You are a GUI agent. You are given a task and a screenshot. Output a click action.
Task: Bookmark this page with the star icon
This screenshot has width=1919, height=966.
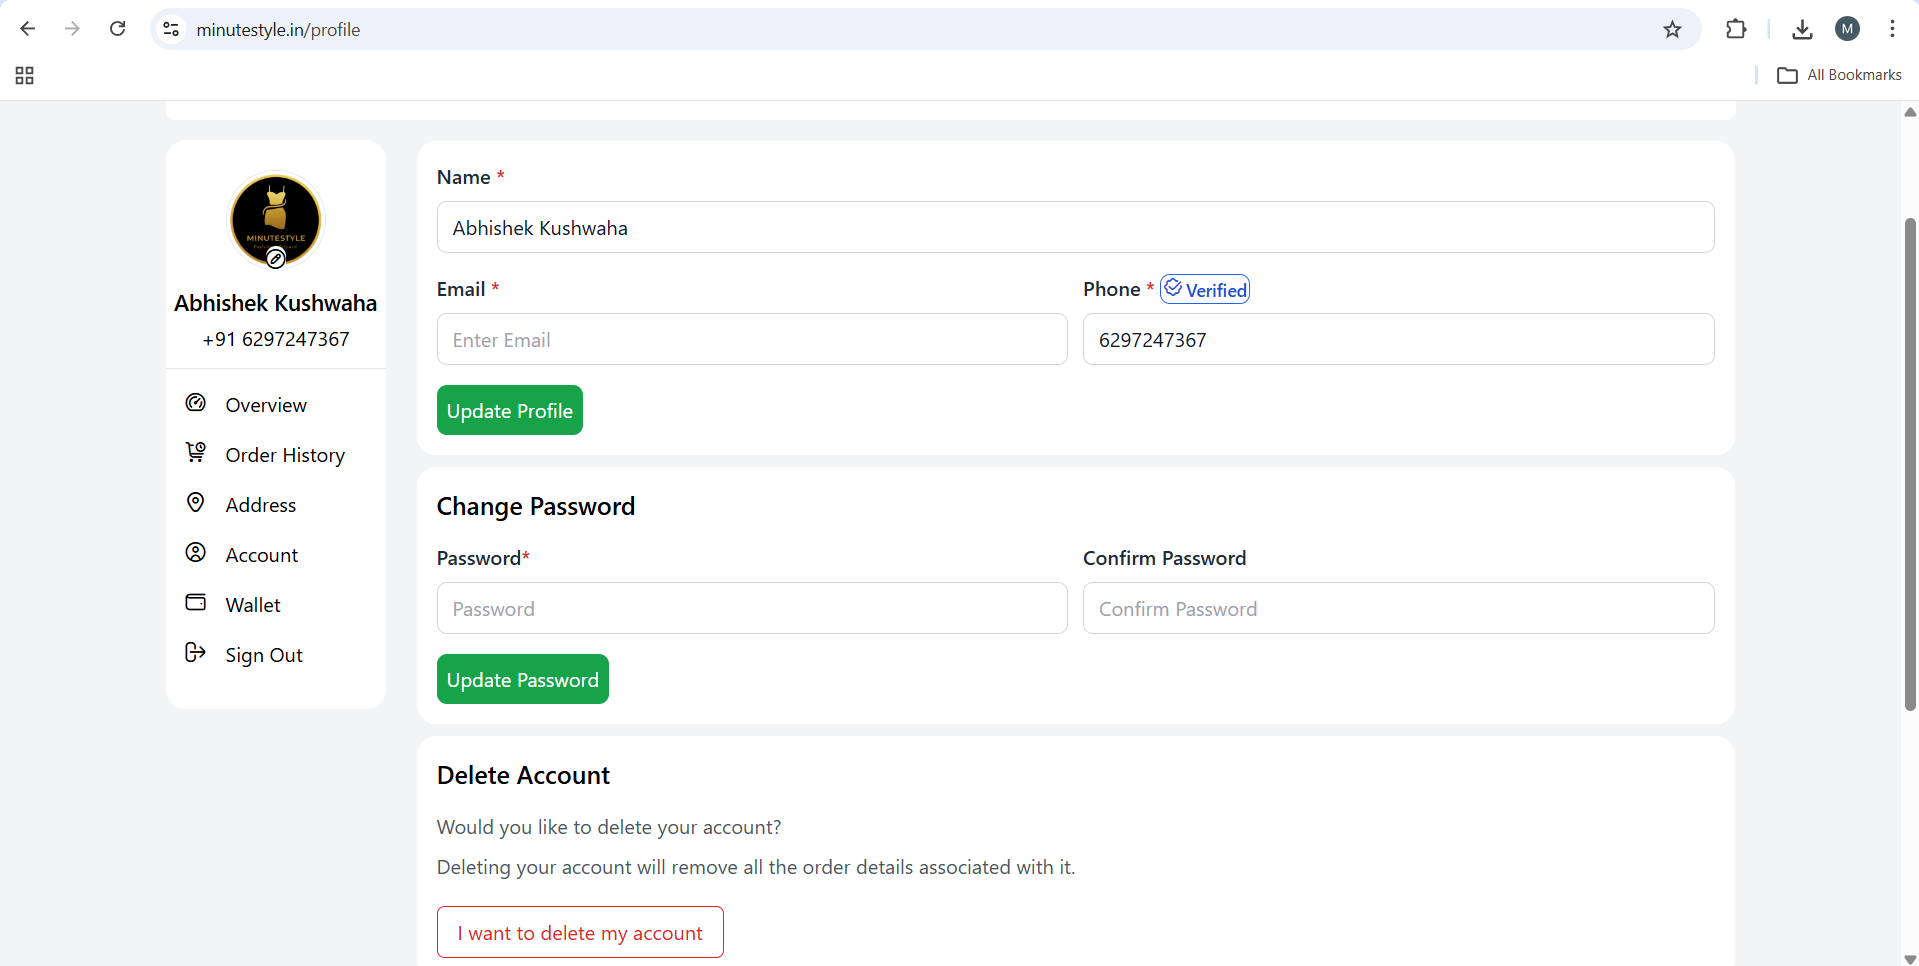tap(1672, 30)
